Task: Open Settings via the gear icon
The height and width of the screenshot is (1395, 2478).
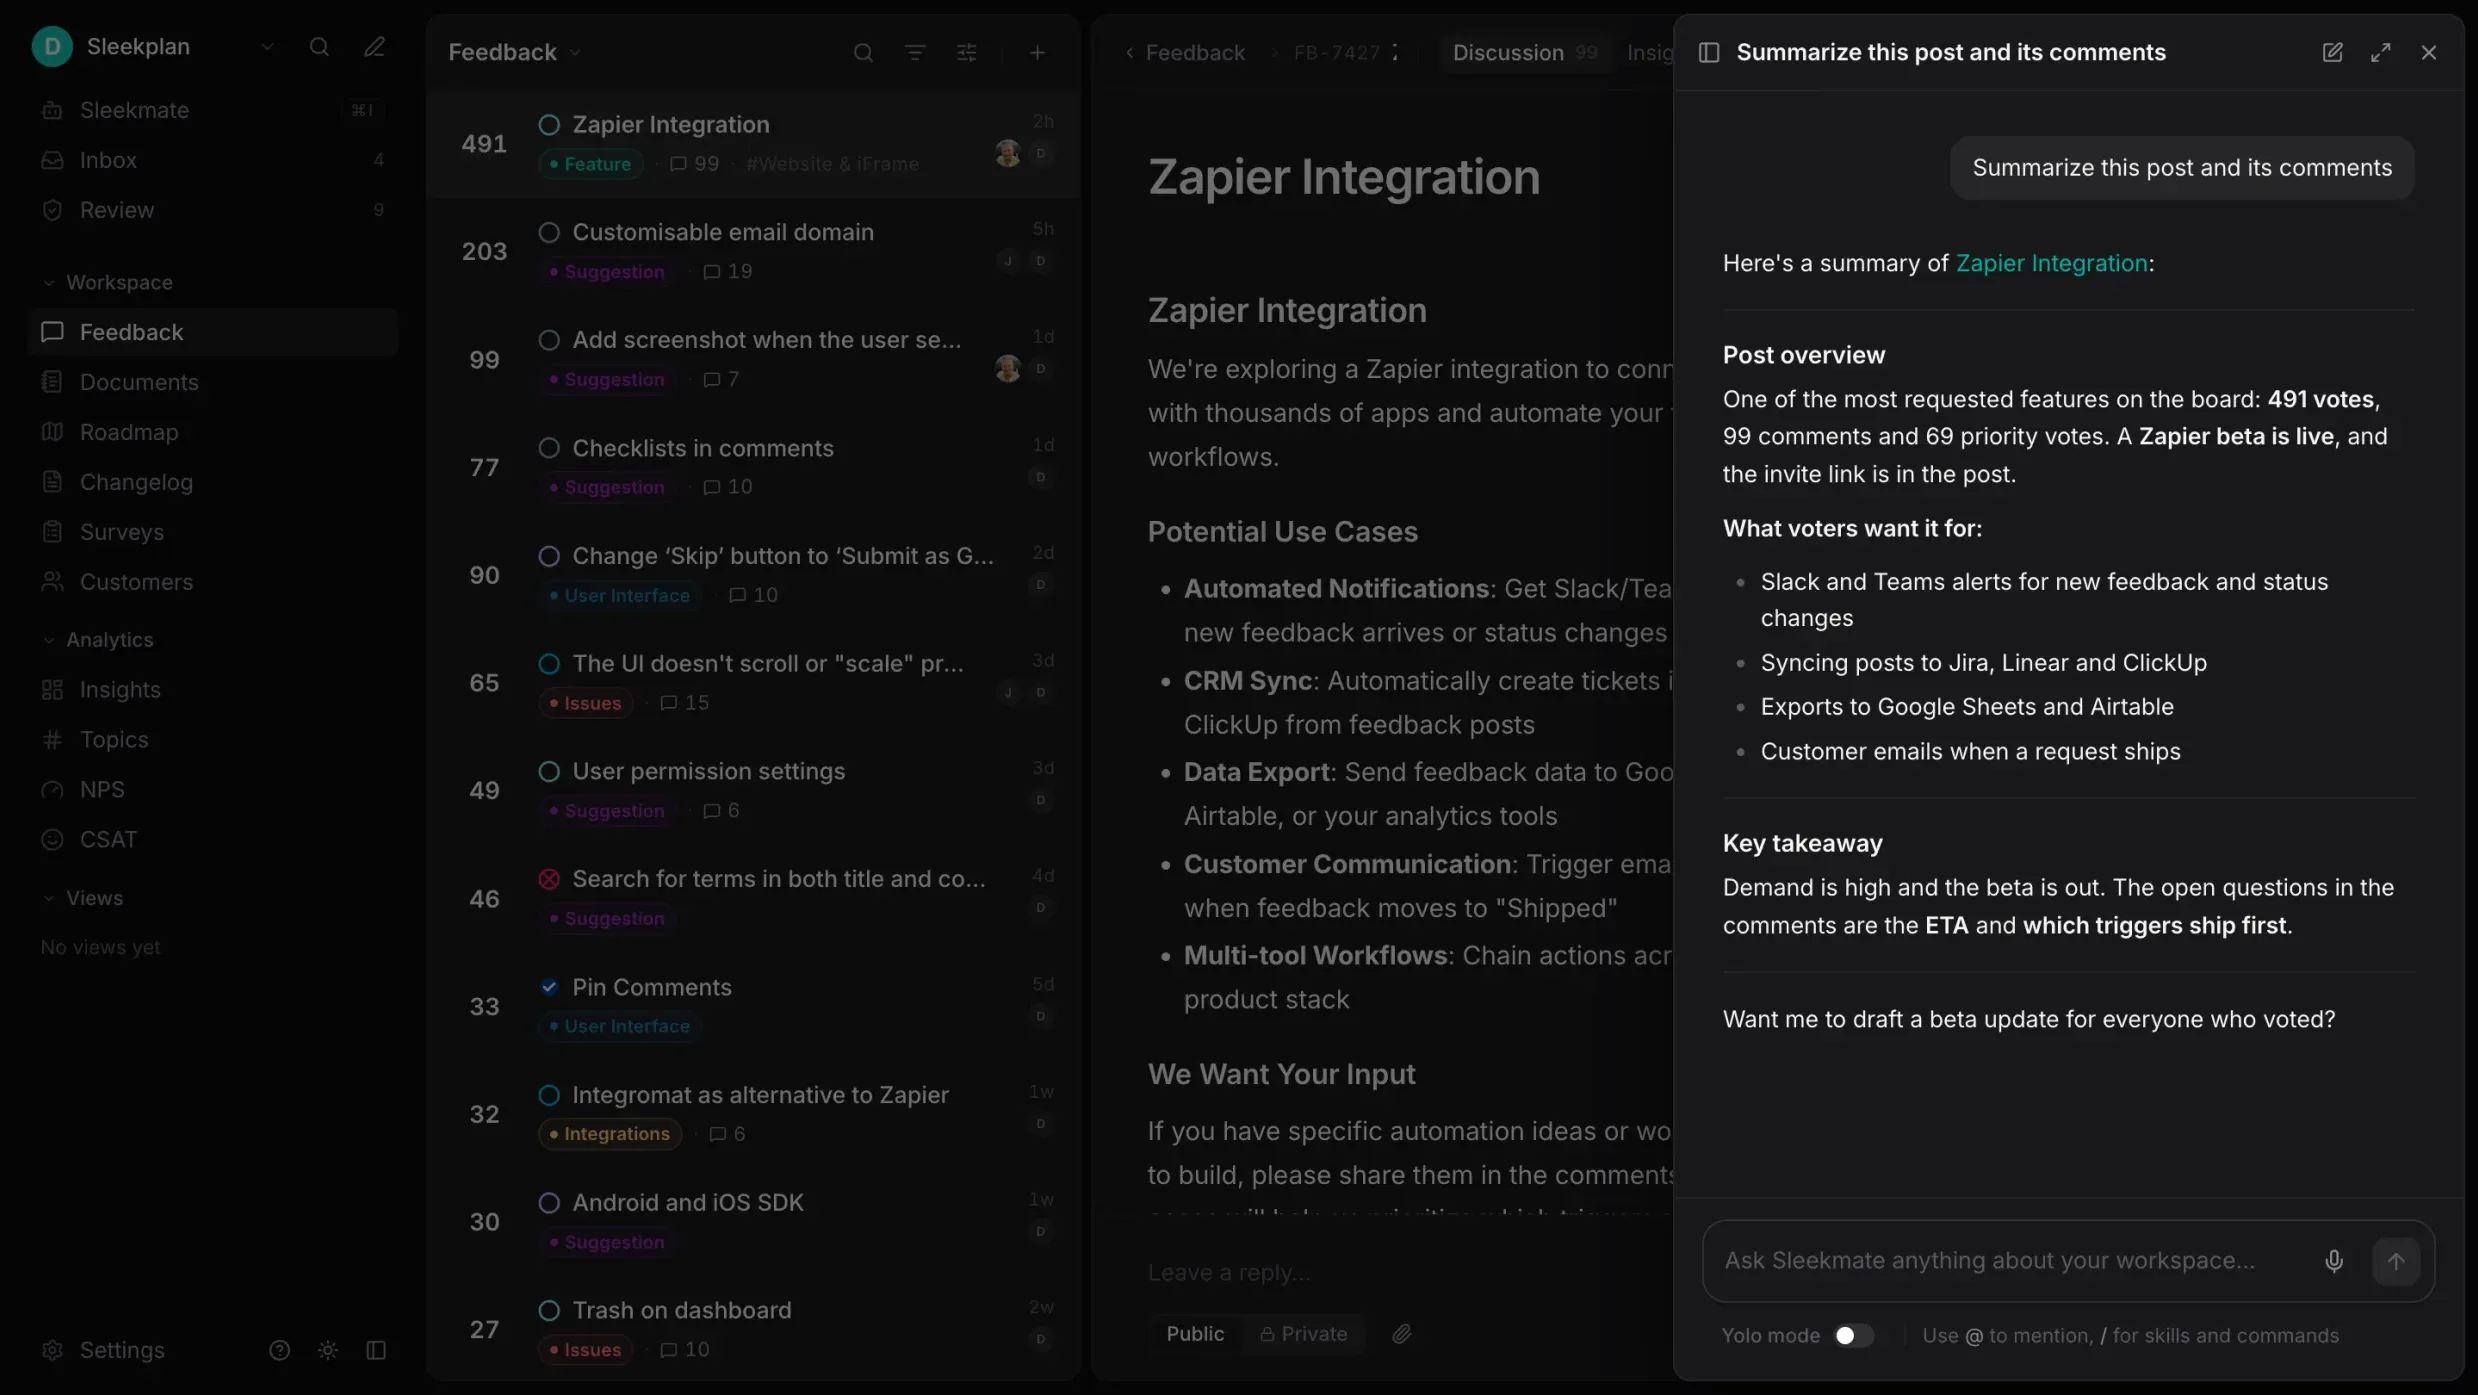Action: [x=52, y=1350]
